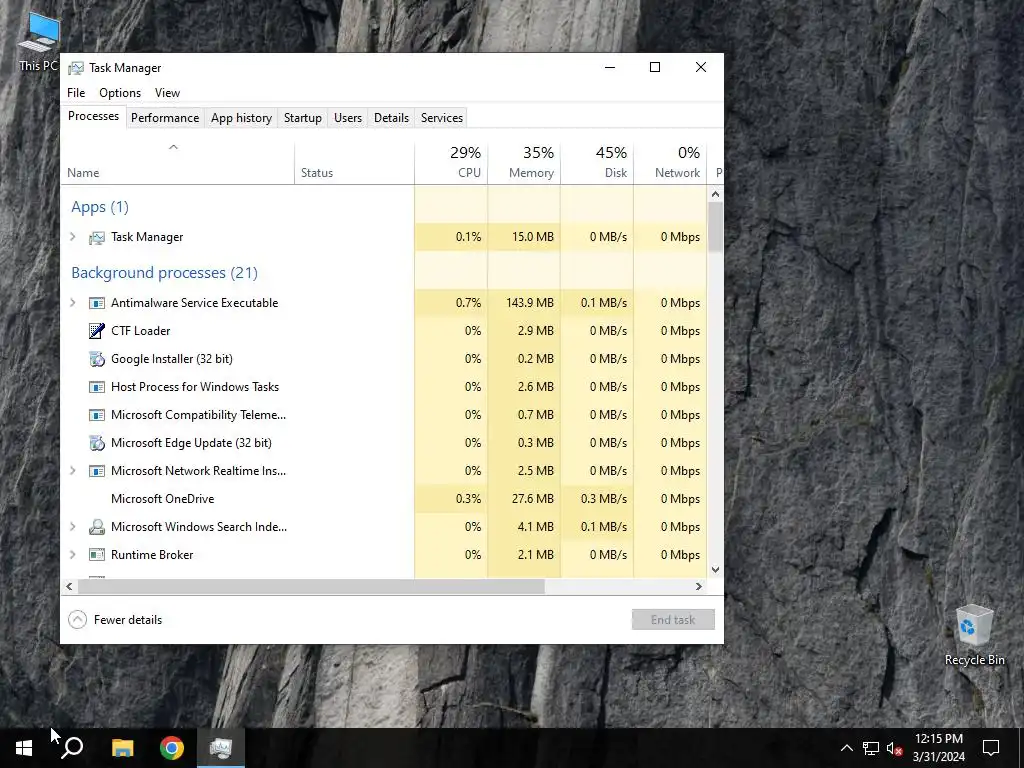The height and width of the screenshot is (768, 1024).
Task: Open the taskbar clock showing 12:15 PM
Action: pos(938,748)
